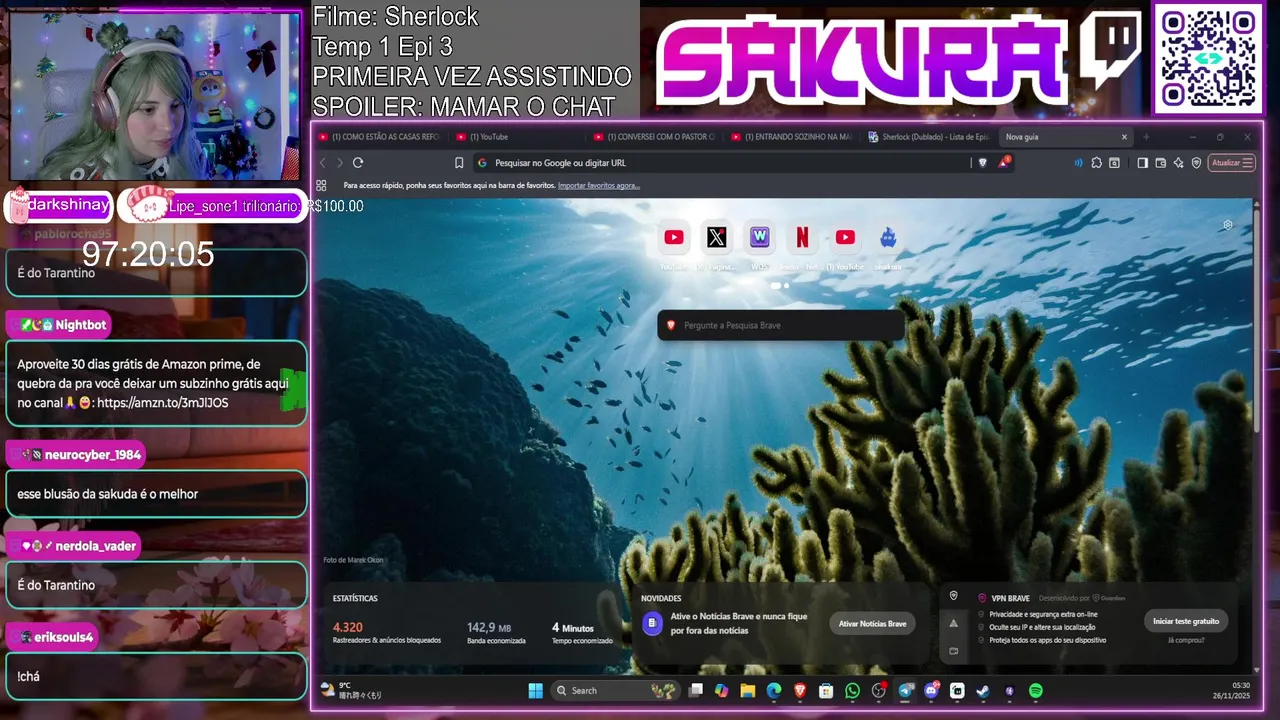Click the 142,9 MB bandwidth saved statistic
Image resolution: width=1280 pixels, height=720 pixels.
coord(496,632)
